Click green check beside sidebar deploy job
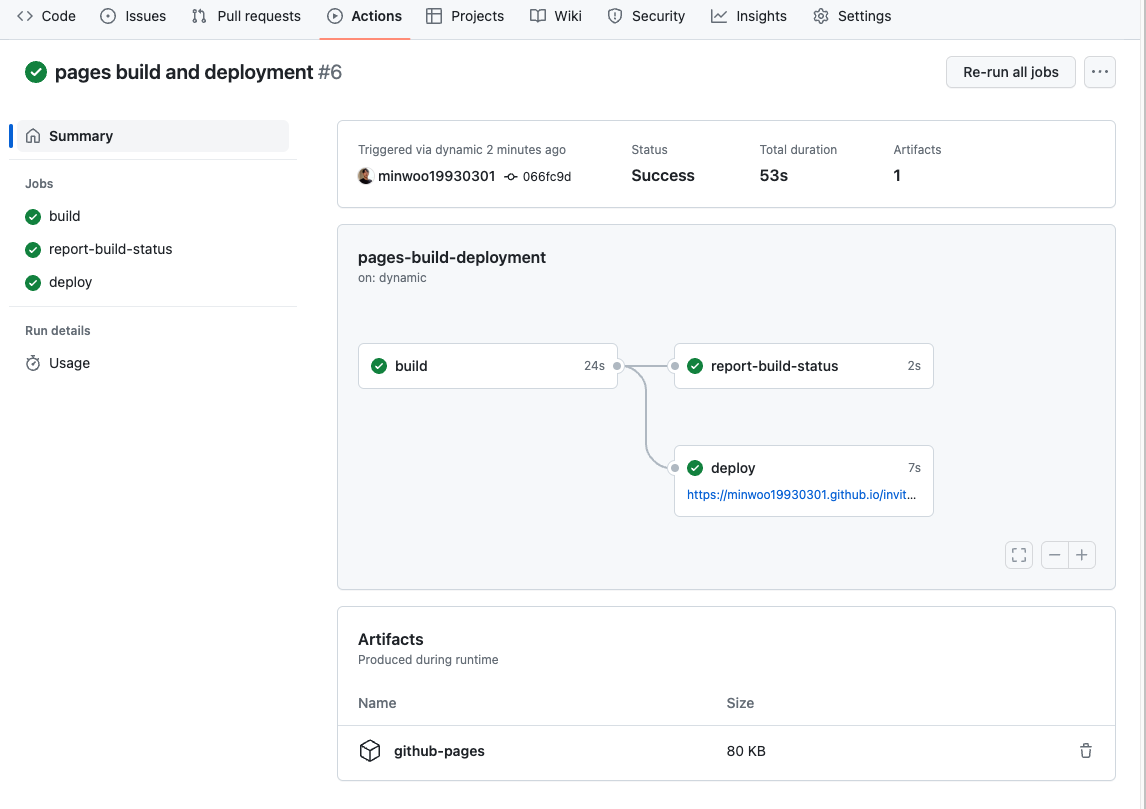Viewport: 1146px width, 809px height. click(x=33, y=283)
